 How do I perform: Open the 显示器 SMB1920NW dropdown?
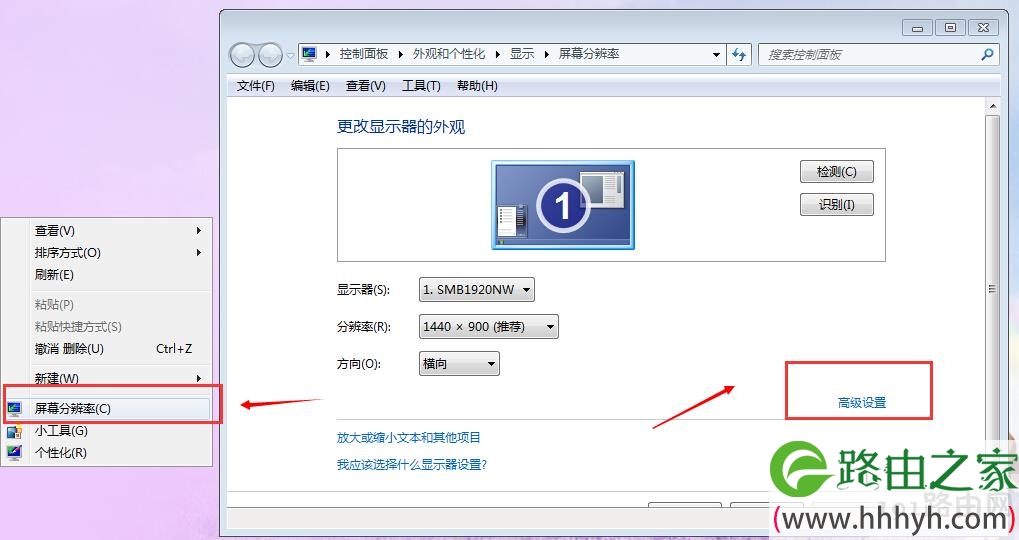tap(476, 290)
